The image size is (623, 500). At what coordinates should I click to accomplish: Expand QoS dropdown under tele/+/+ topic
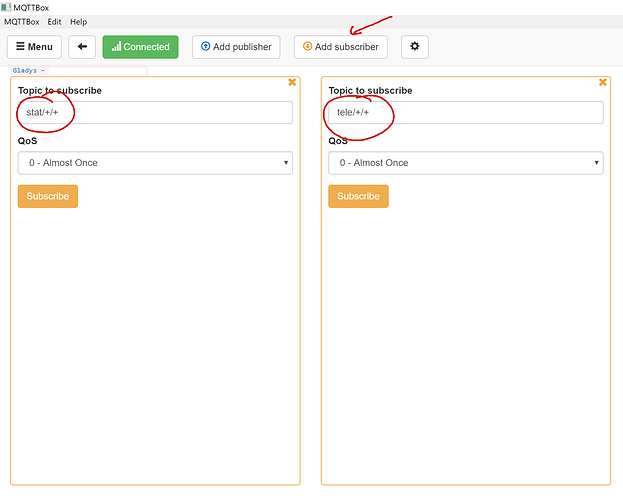point(466,163)
